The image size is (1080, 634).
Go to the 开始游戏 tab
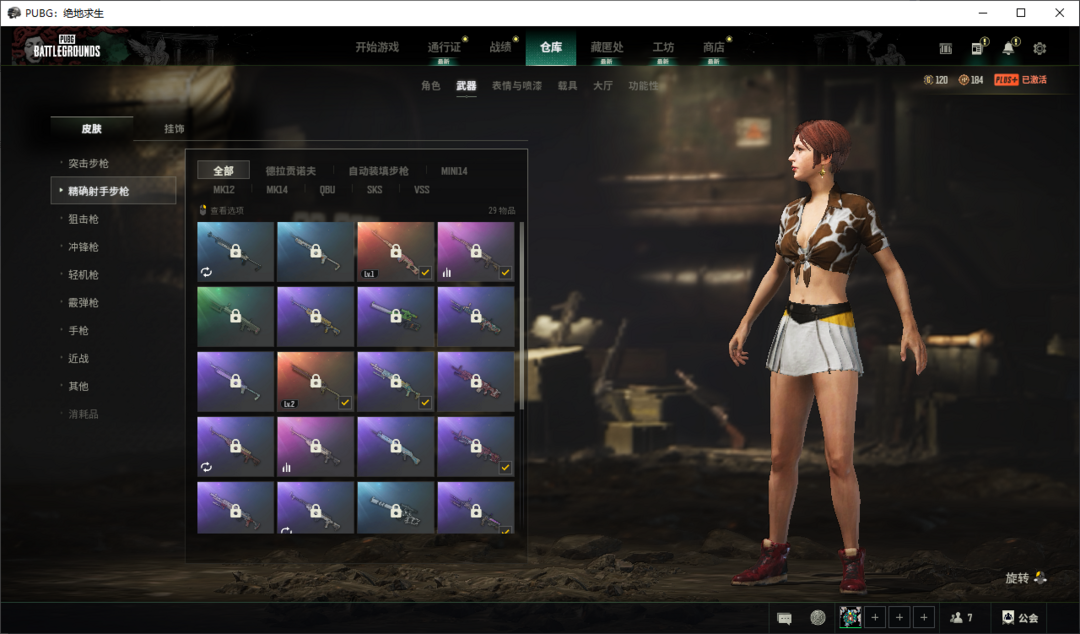click(x=377, y=47)
